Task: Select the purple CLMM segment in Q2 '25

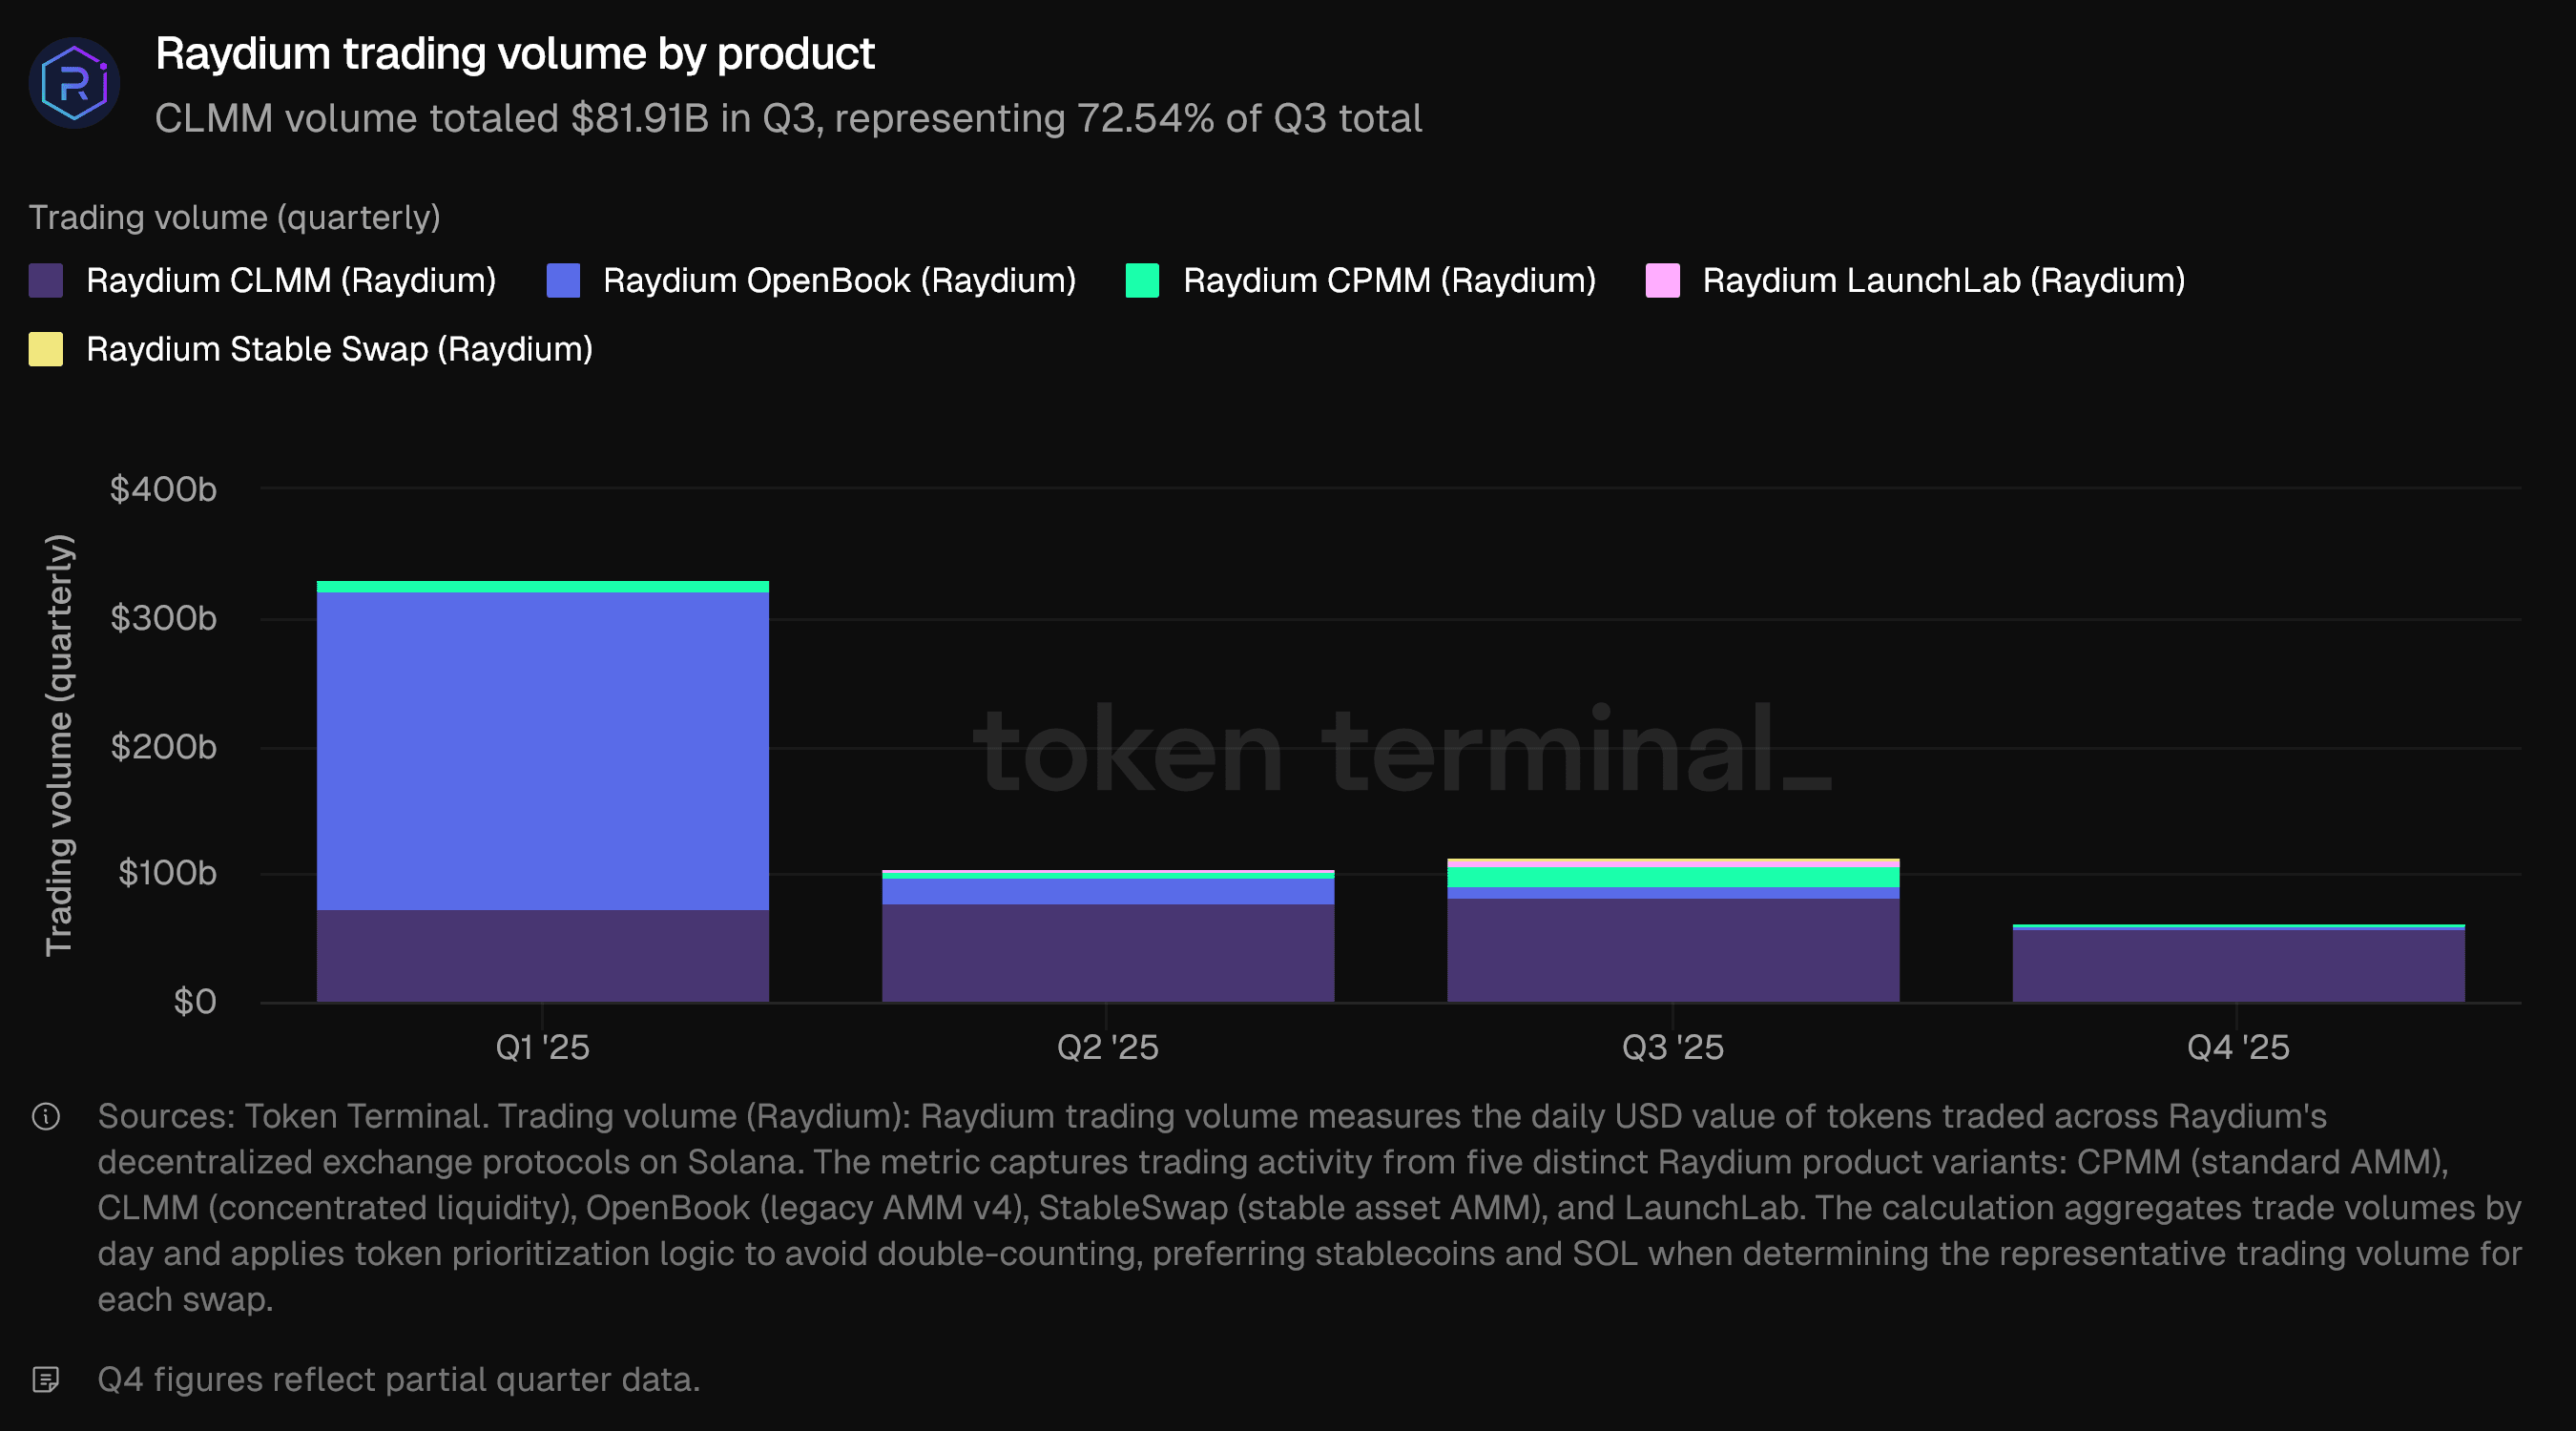Action: click(x=1108, y=952)
